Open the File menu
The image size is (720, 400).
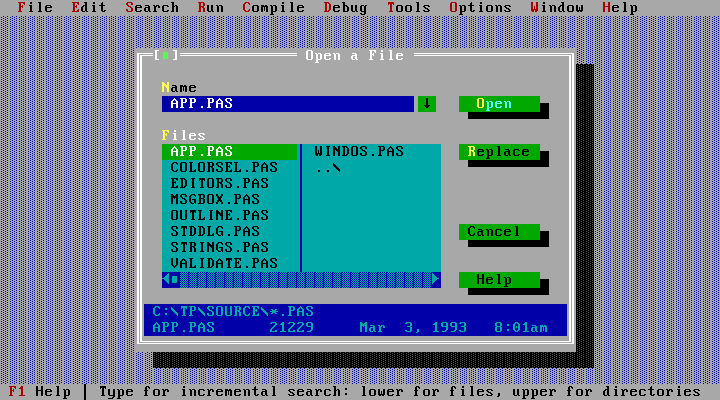[35, 8]
